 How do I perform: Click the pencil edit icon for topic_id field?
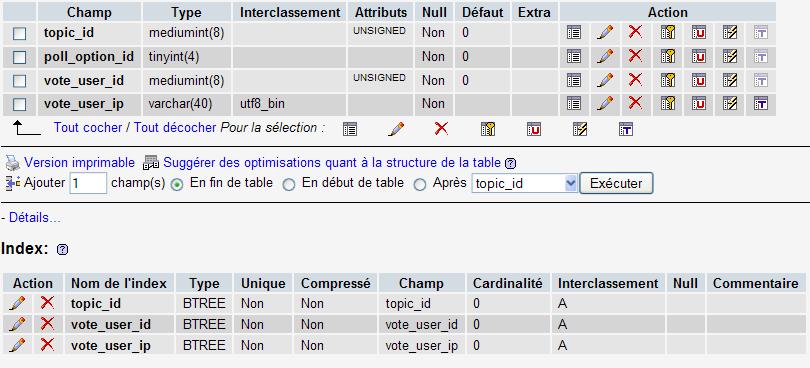(x=605, y=33)
